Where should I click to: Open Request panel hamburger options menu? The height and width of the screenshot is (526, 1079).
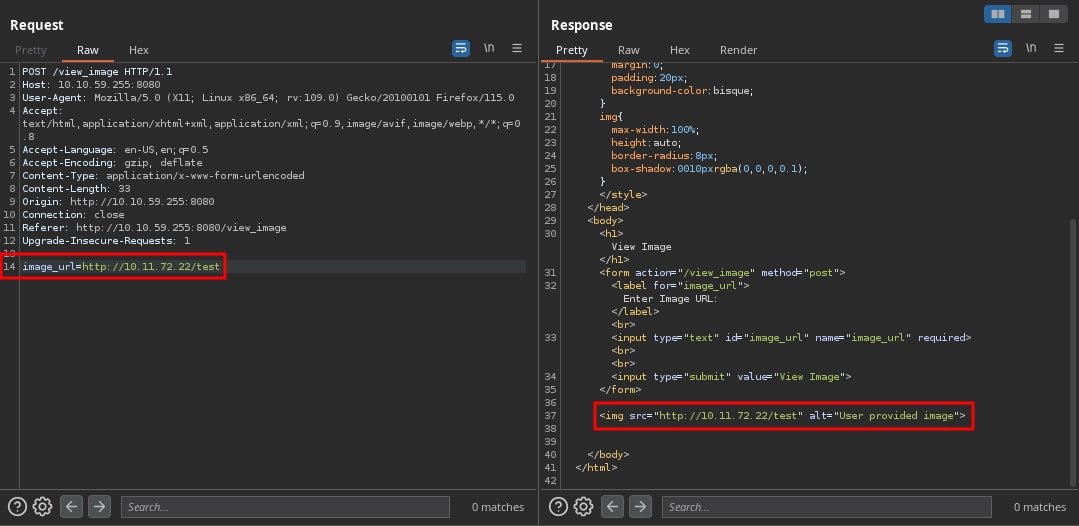point(517,48)
